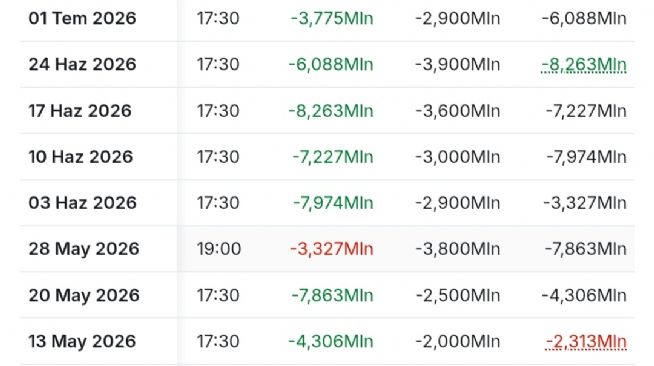Screen dimensions: 654x366
Task: Select the 10 Haz 2026 row
Action: pyautogui.click(x=327, y=157)
